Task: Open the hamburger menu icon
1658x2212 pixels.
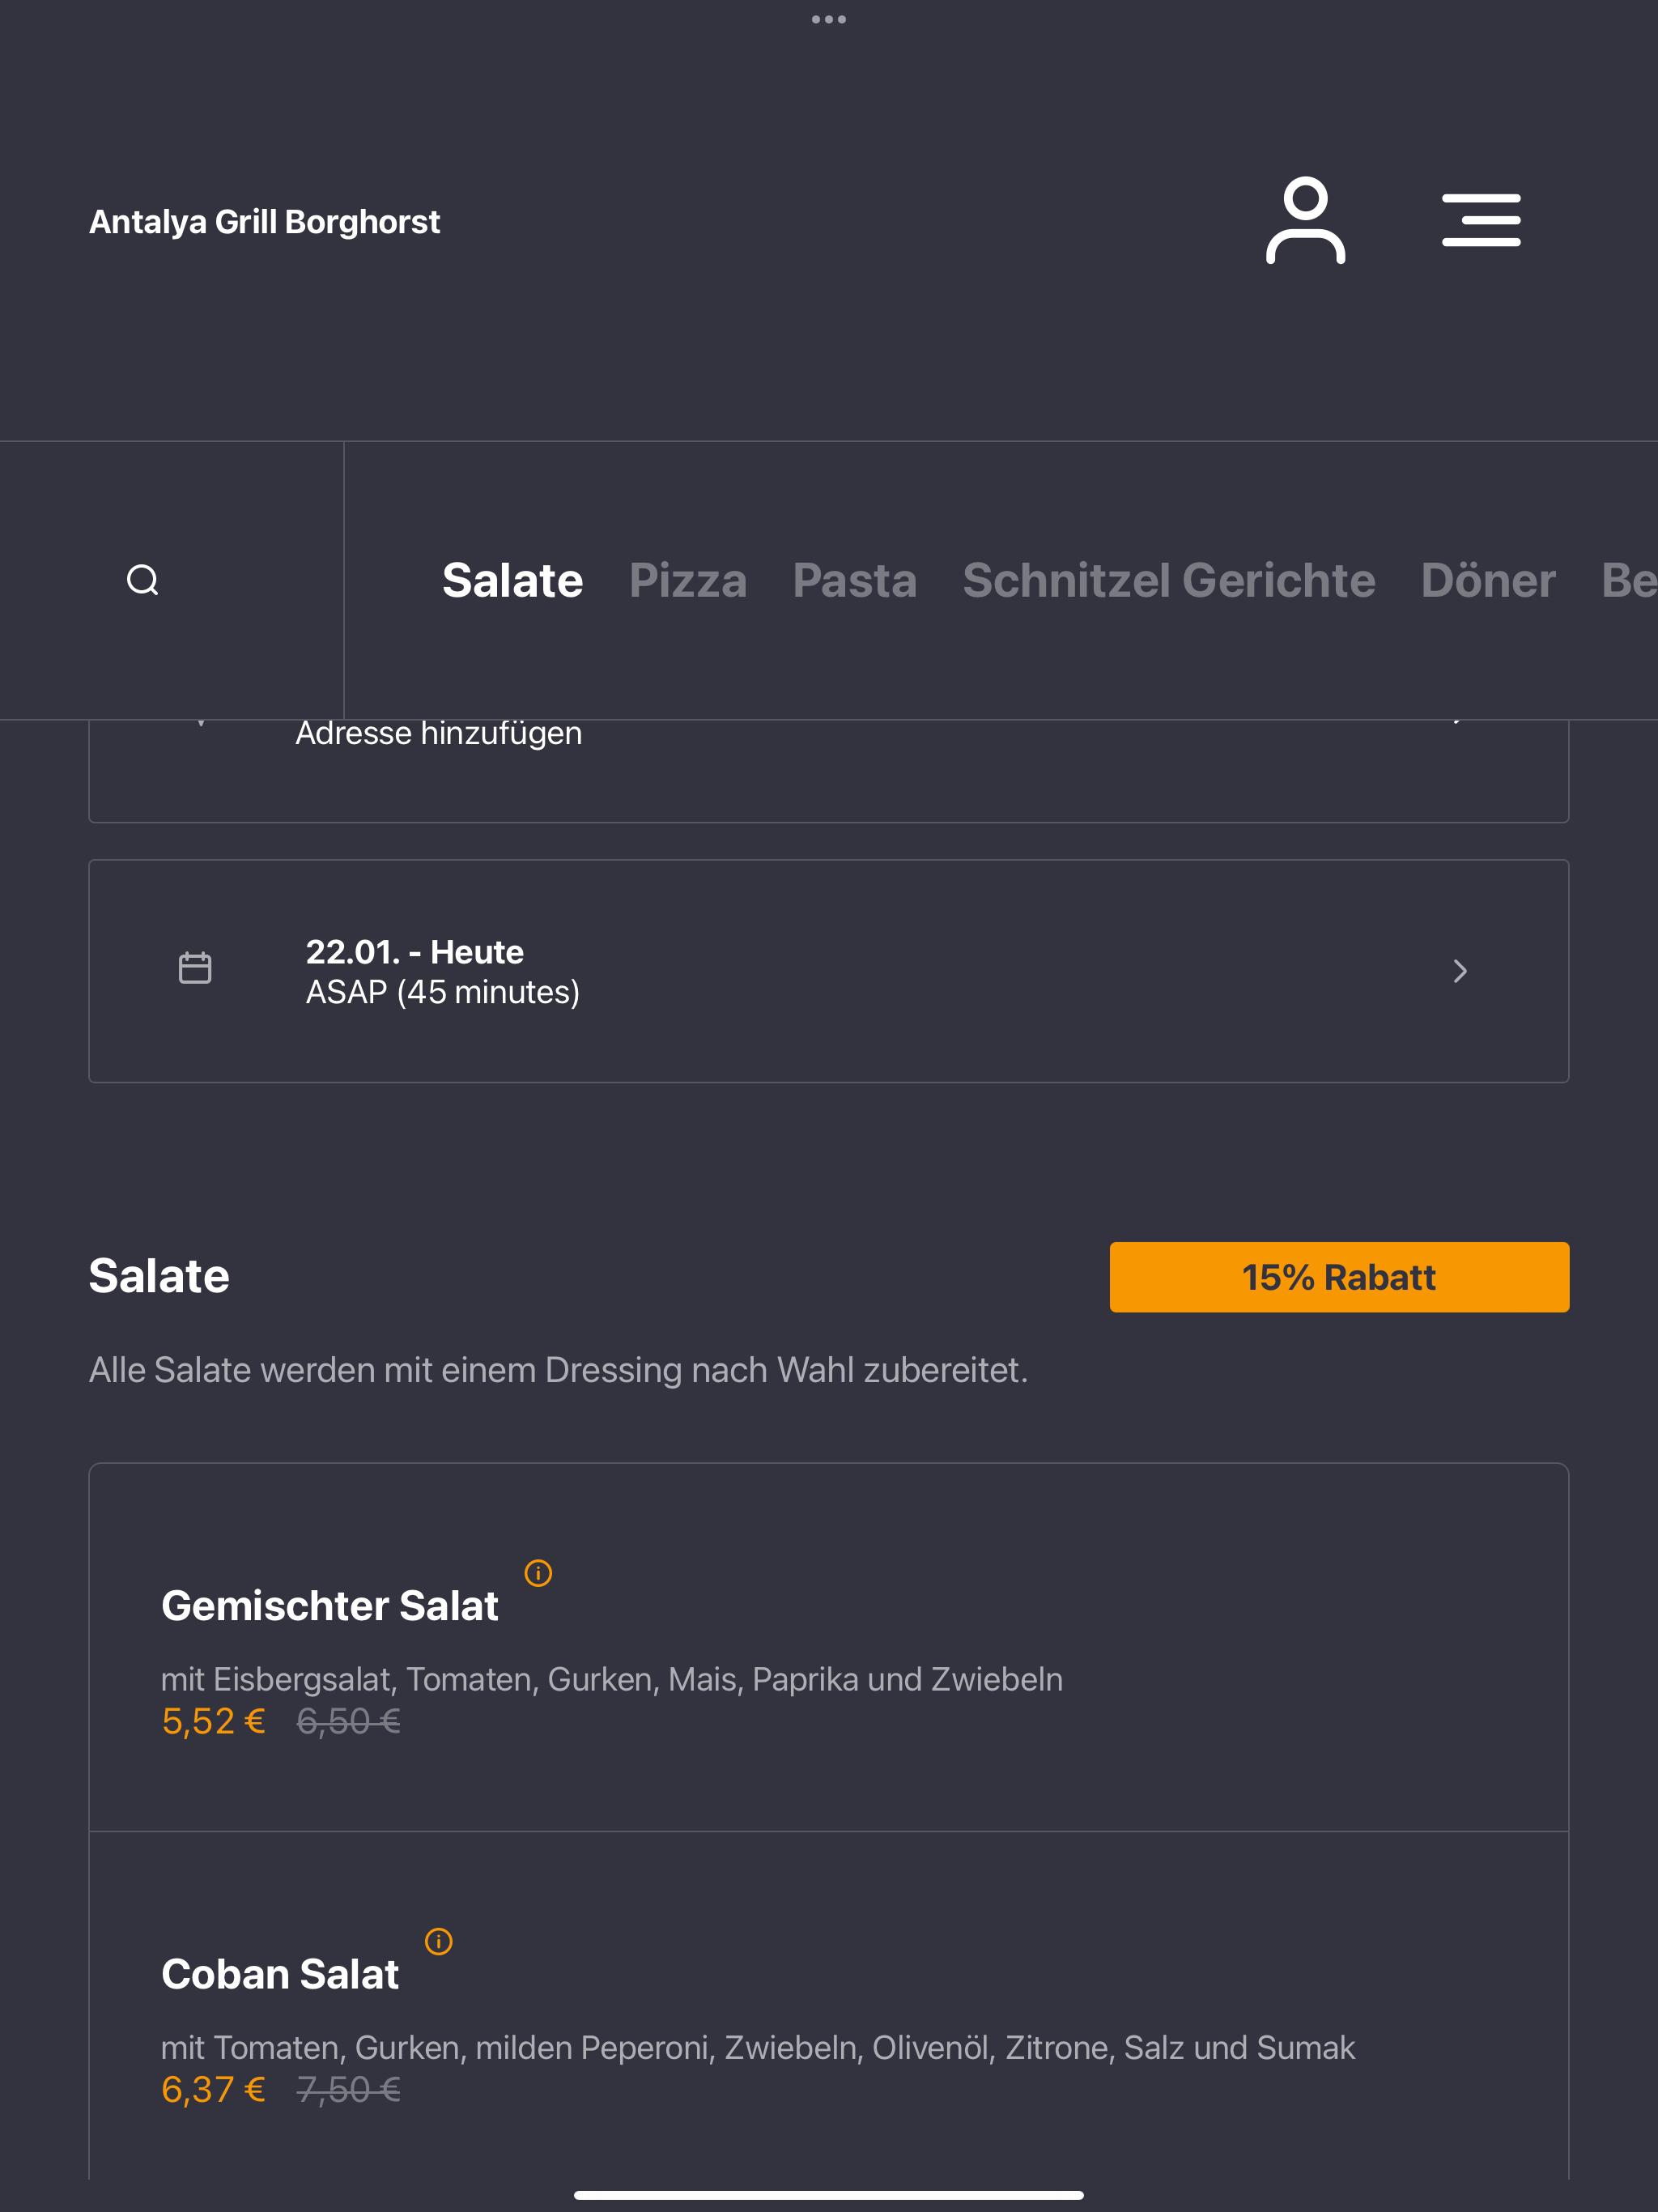Action: pos(1481,221)
